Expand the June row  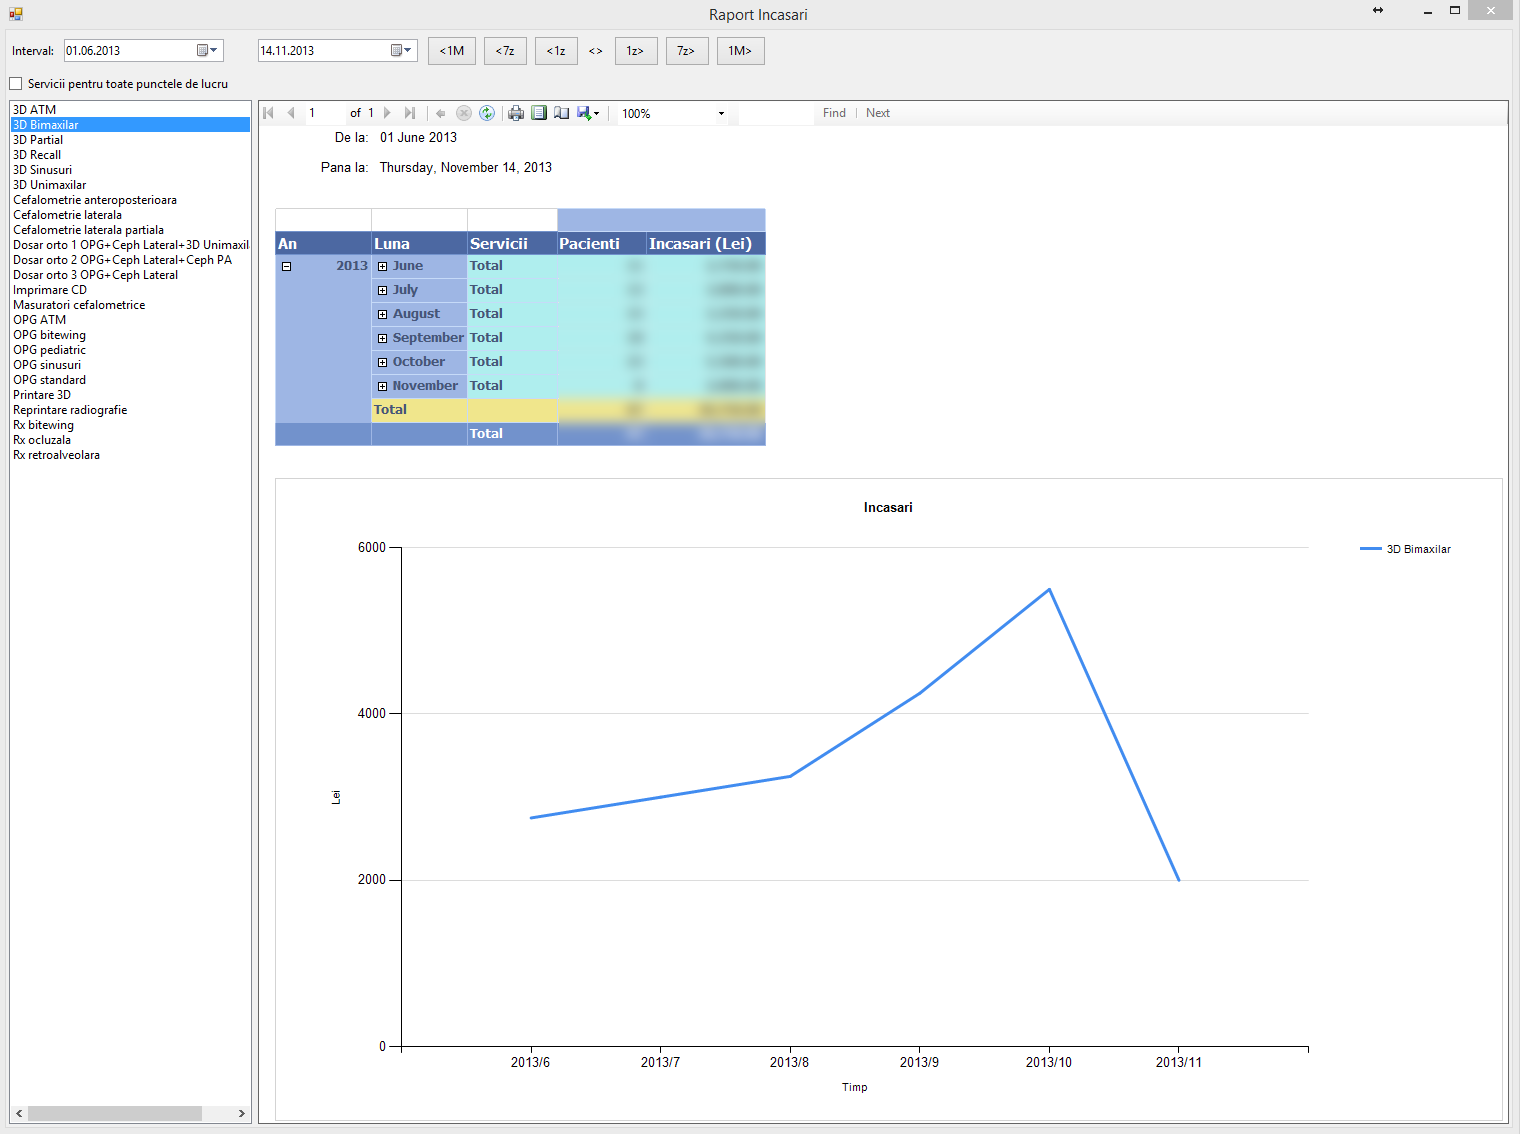coord(382,266)
